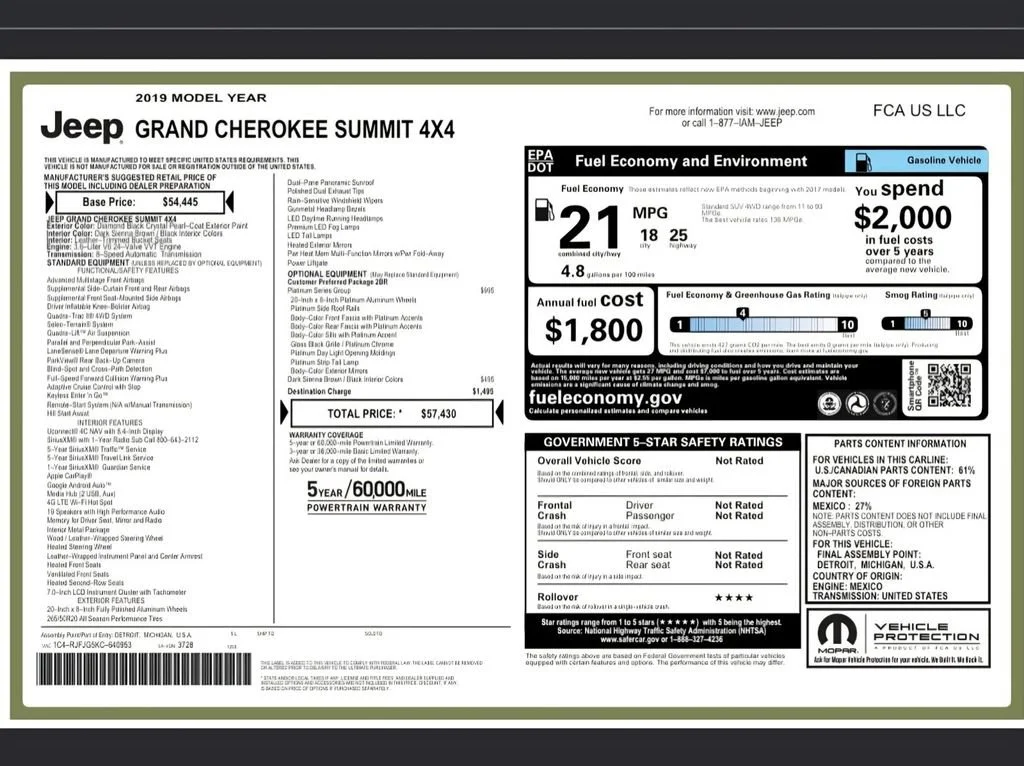Click the Gasoline Vehicle label
This screenshot has width=1024, height=766.
coord(944,160)
